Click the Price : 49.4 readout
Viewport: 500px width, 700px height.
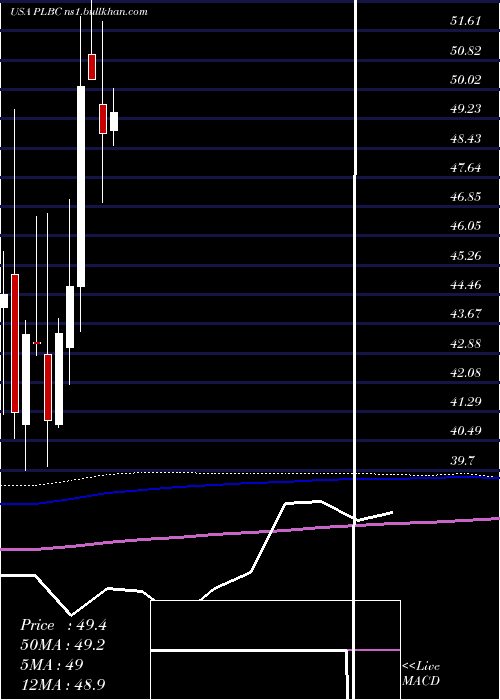(x=63, y=625)
